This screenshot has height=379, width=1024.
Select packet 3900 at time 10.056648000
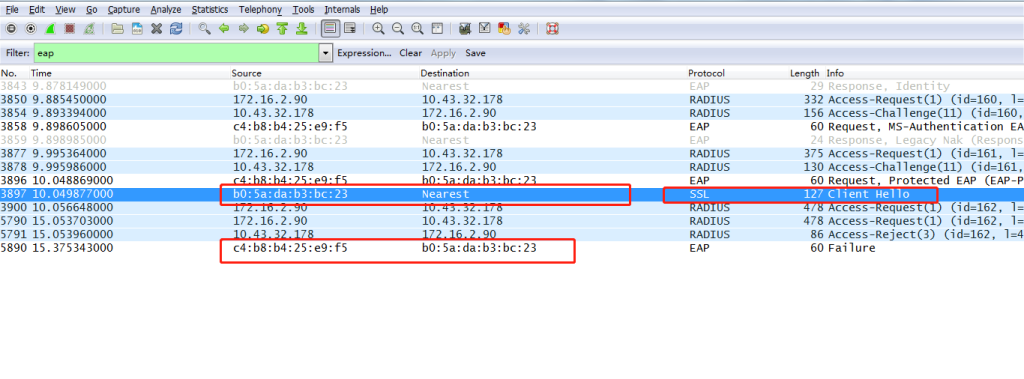(512, 207)
